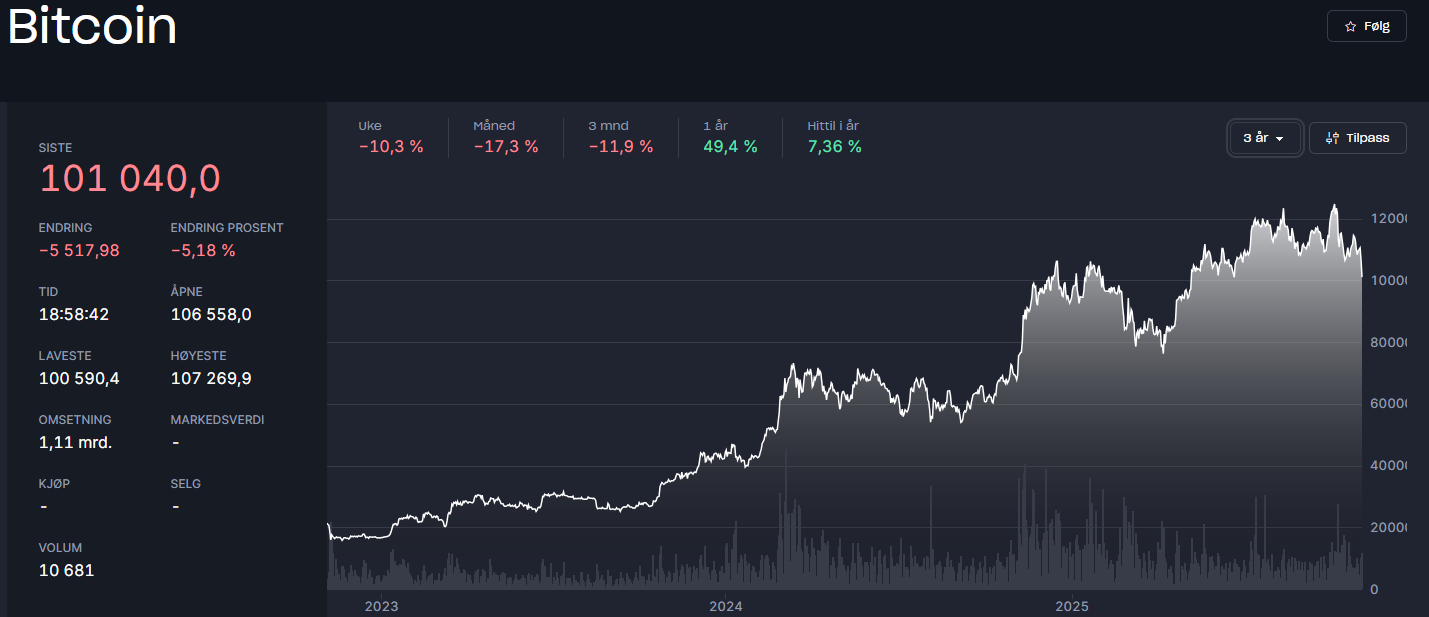This screenshot has height=617, width=1429.
Task: Click the 2023 label on time axis
Action: point(381,606)
